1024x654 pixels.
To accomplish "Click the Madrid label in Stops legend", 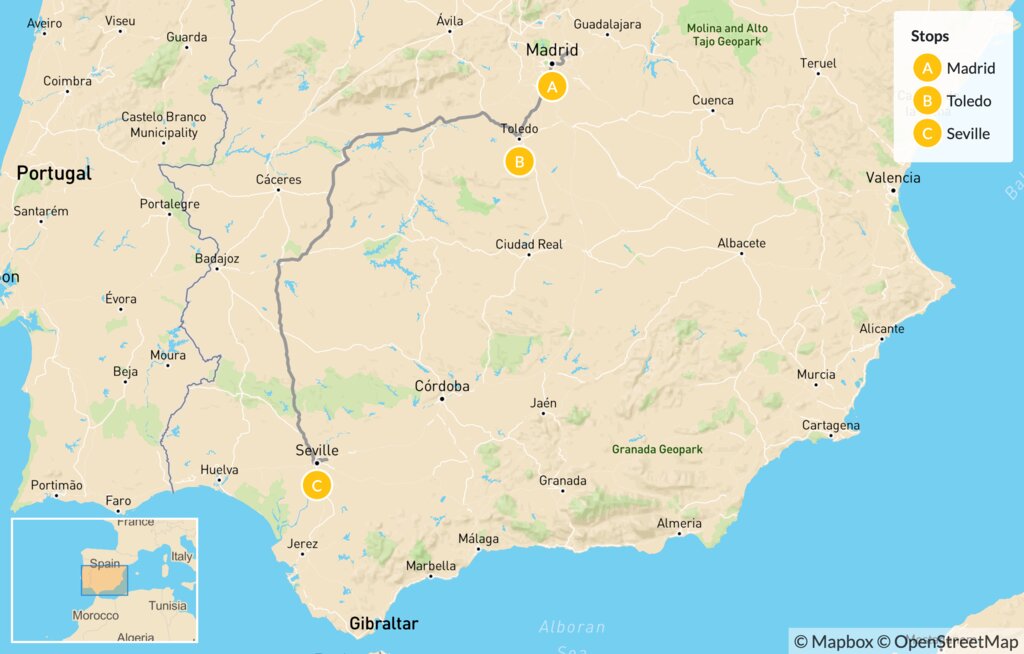I will coord(970,68).
